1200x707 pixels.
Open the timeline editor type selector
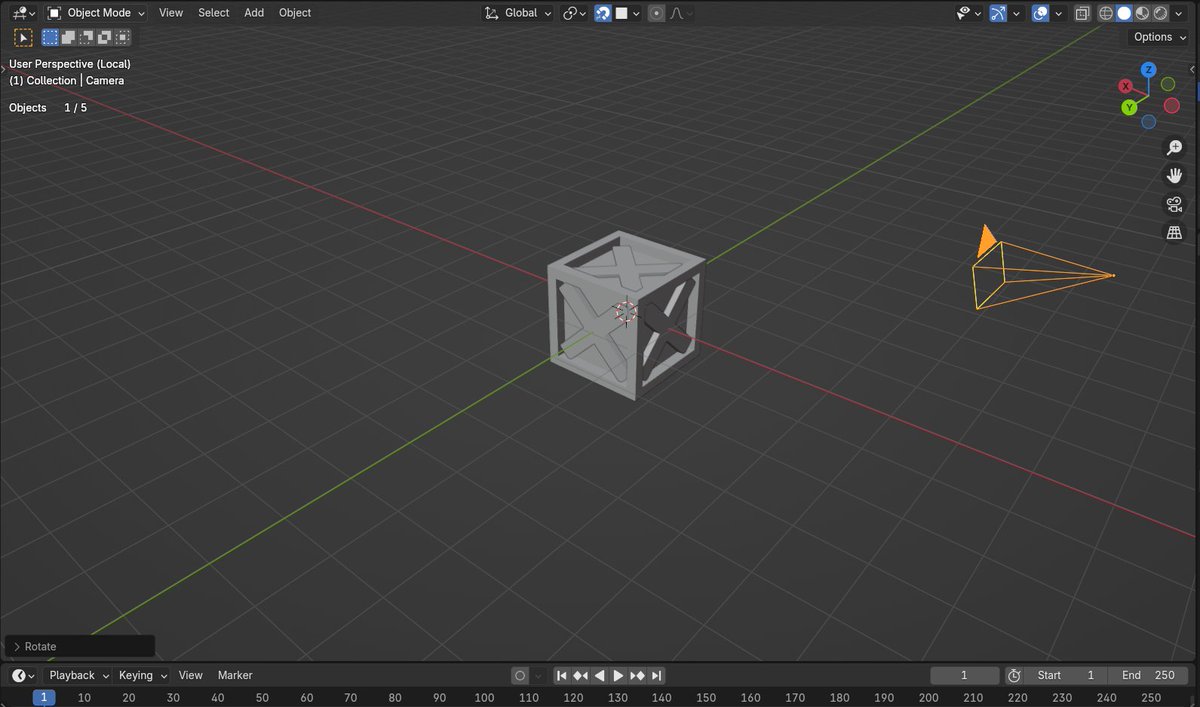(22, 675)
